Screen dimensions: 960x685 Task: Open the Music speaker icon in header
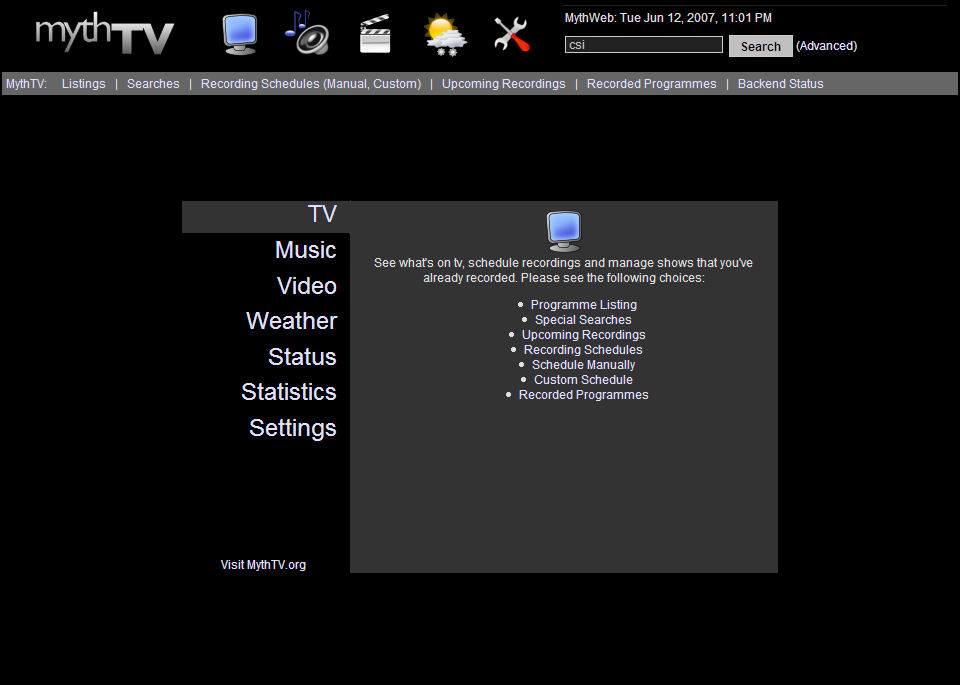[x=307, y=33]
